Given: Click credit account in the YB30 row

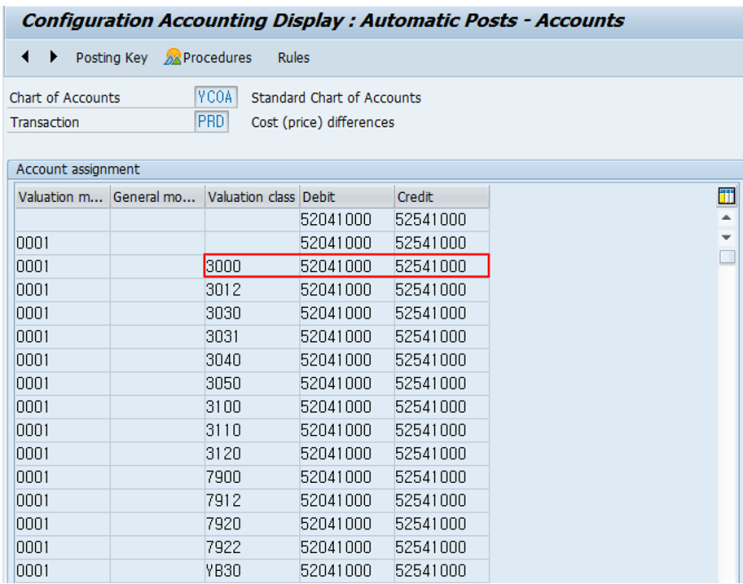Looking at the screenshot, I should (442, 571).
